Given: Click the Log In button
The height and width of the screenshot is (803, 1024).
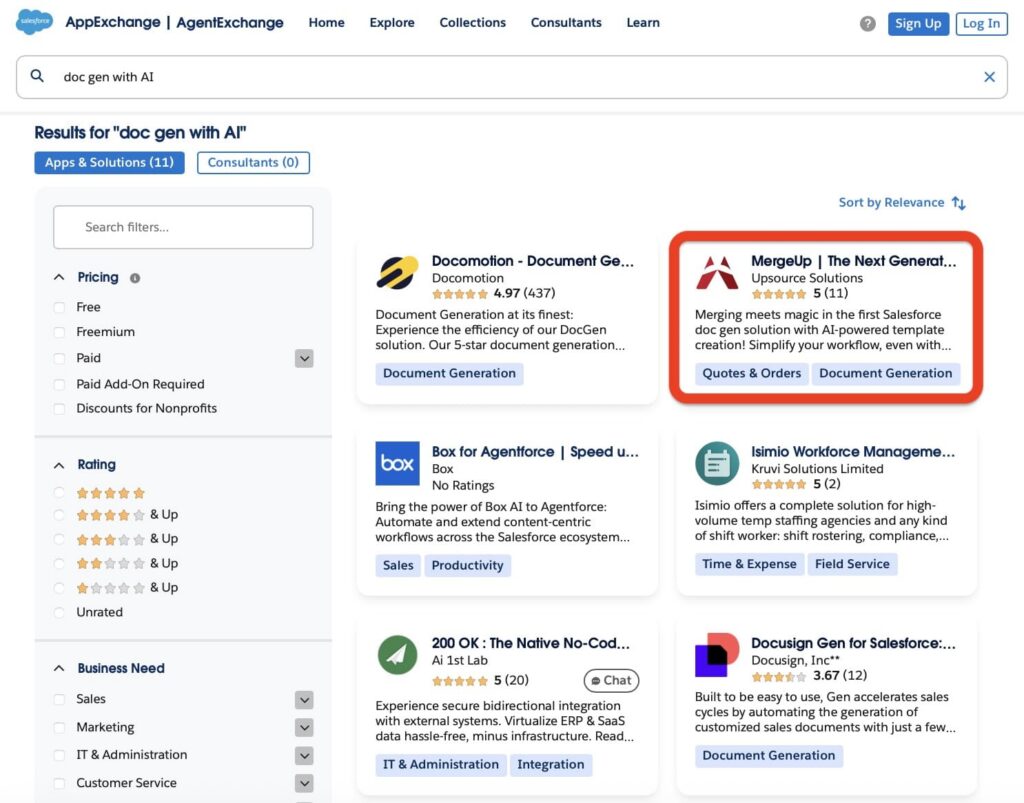Looking at the screenshot, I should pyautogui.click(x=982, y=24).
